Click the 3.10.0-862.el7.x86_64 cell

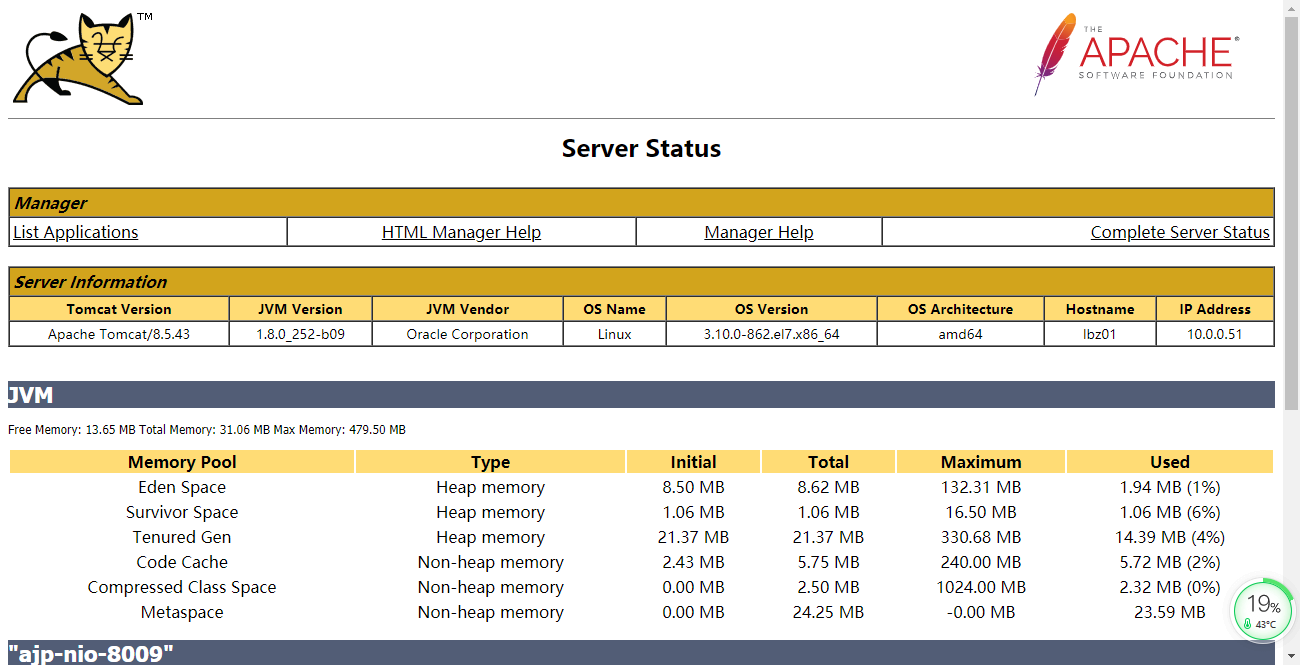(x=772, y=334)
